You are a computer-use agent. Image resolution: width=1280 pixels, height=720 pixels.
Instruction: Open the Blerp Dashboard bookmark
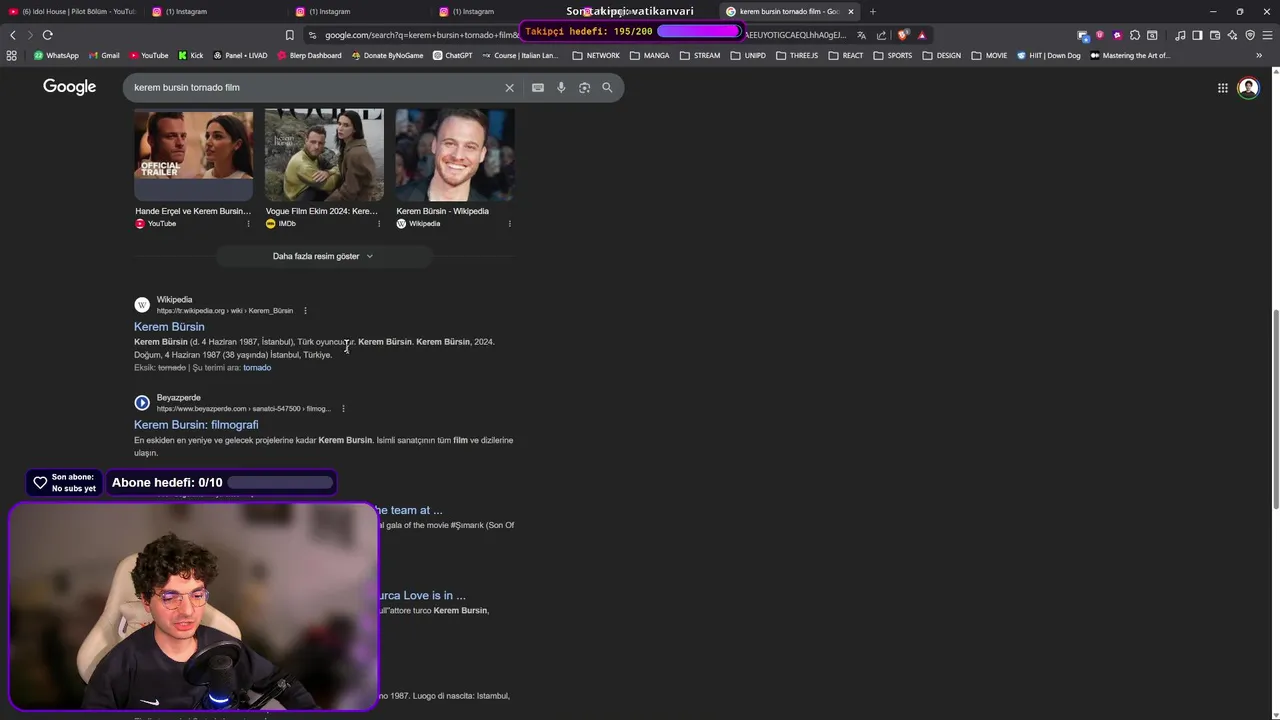click(309, 56)
